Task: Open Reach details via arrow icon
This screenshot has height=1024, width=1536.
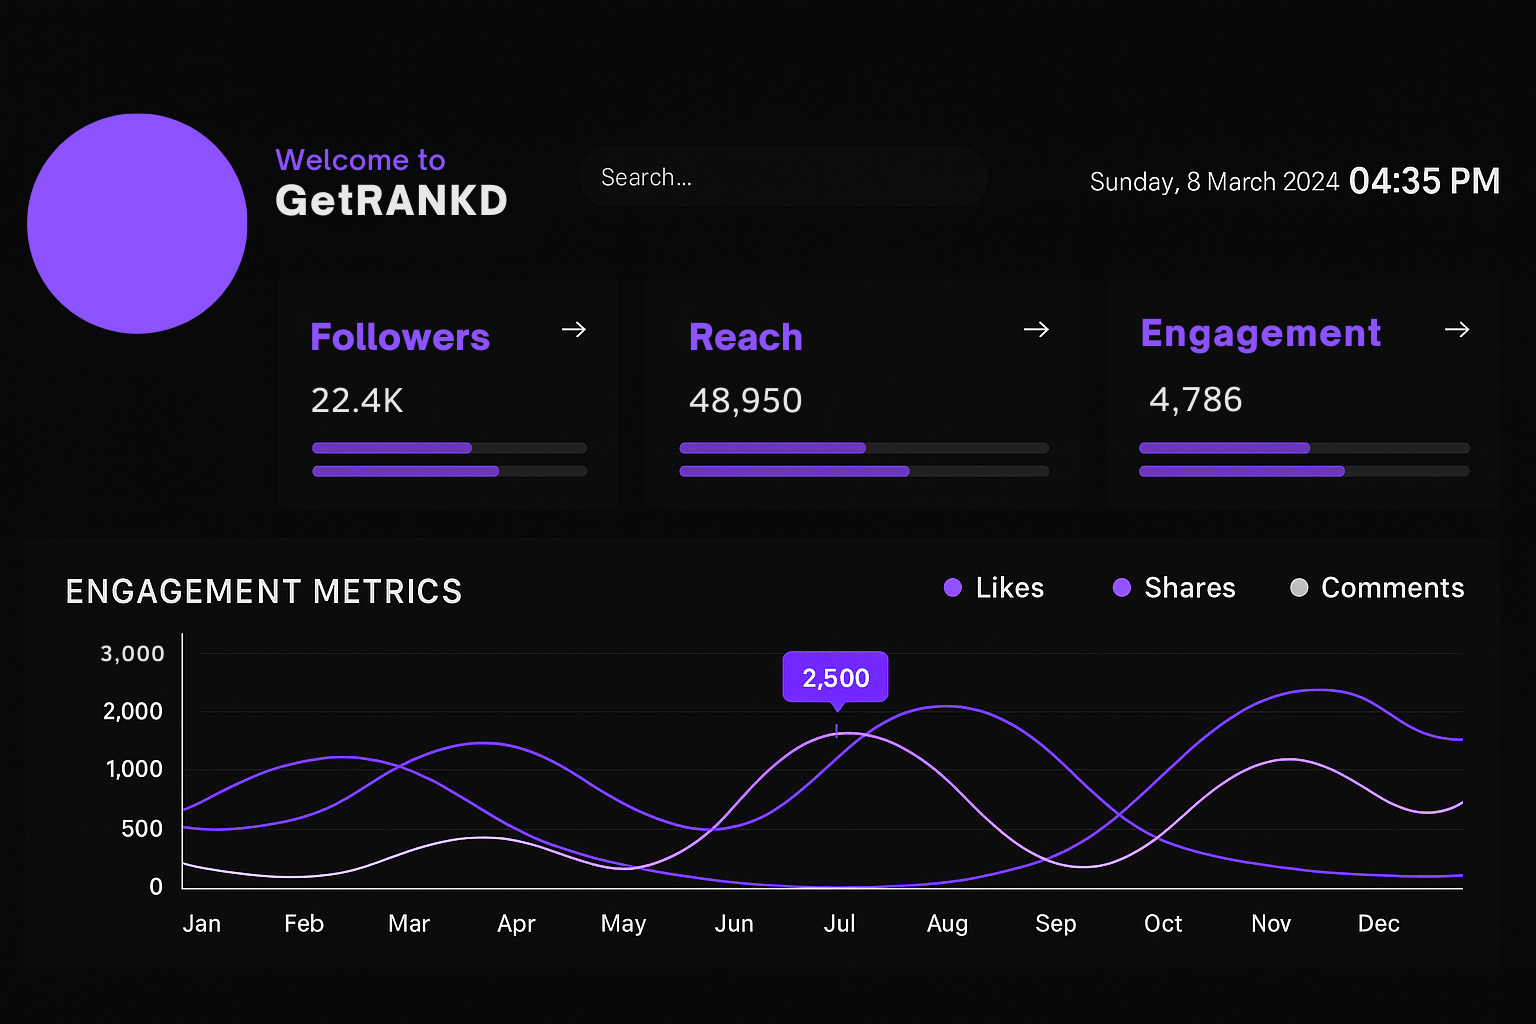Action: [1037, 329]
